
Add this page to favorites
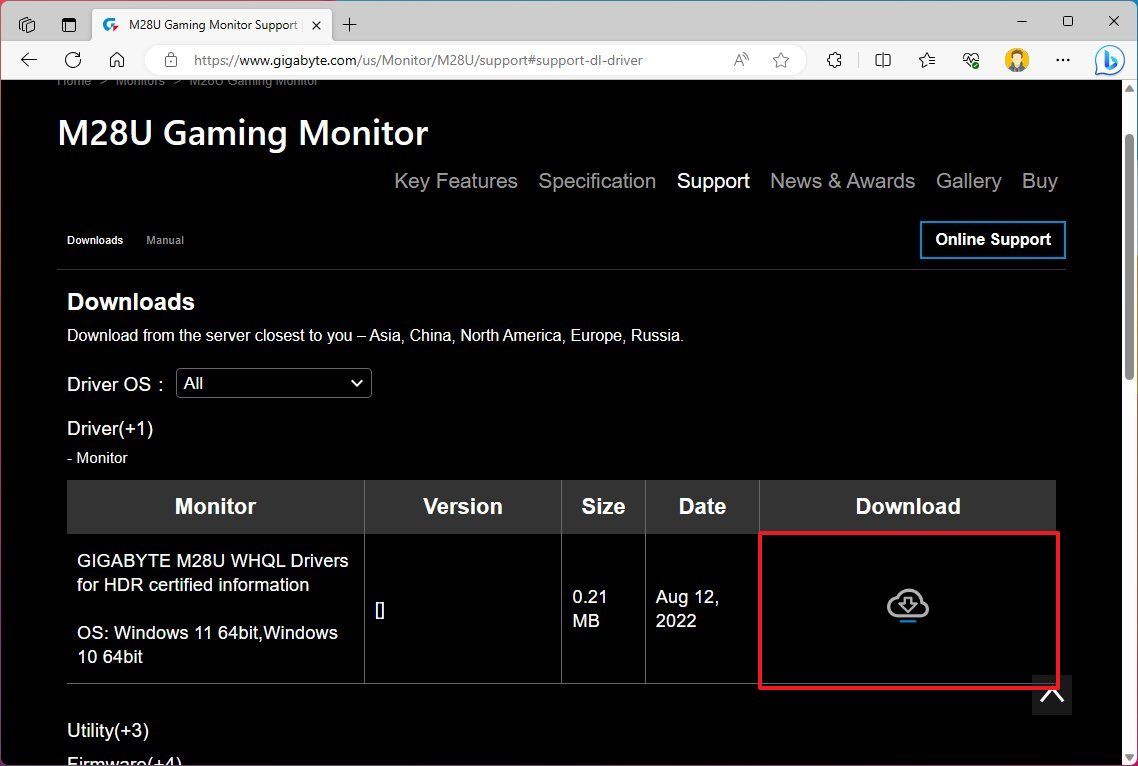point(781,60)
